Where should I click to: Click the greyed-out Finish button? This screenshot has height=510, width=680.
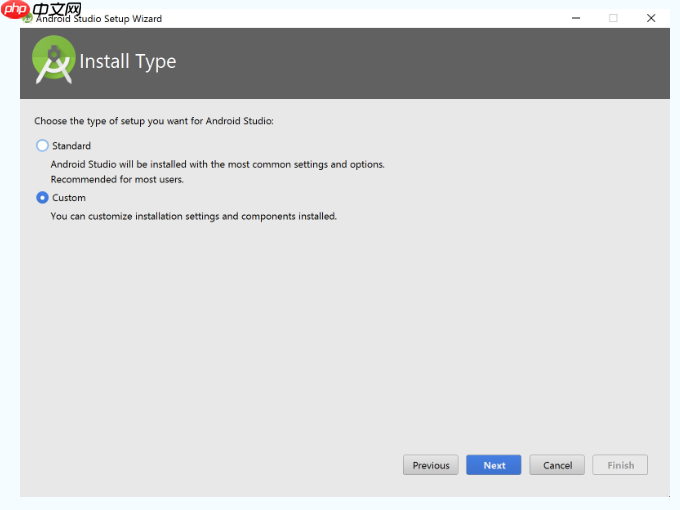tap(620, 465)
